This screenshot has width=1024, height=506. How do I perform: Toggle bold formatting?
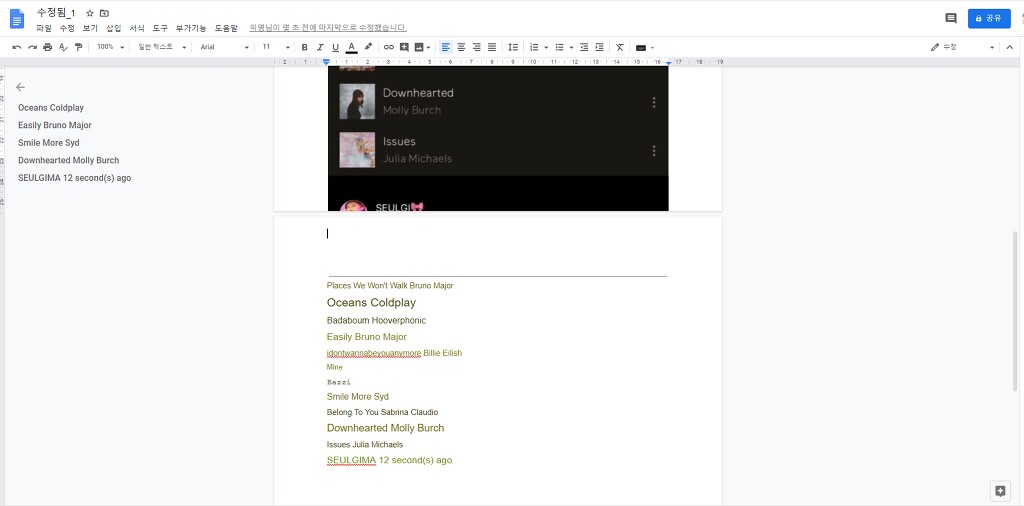click(x=305, y=47)
